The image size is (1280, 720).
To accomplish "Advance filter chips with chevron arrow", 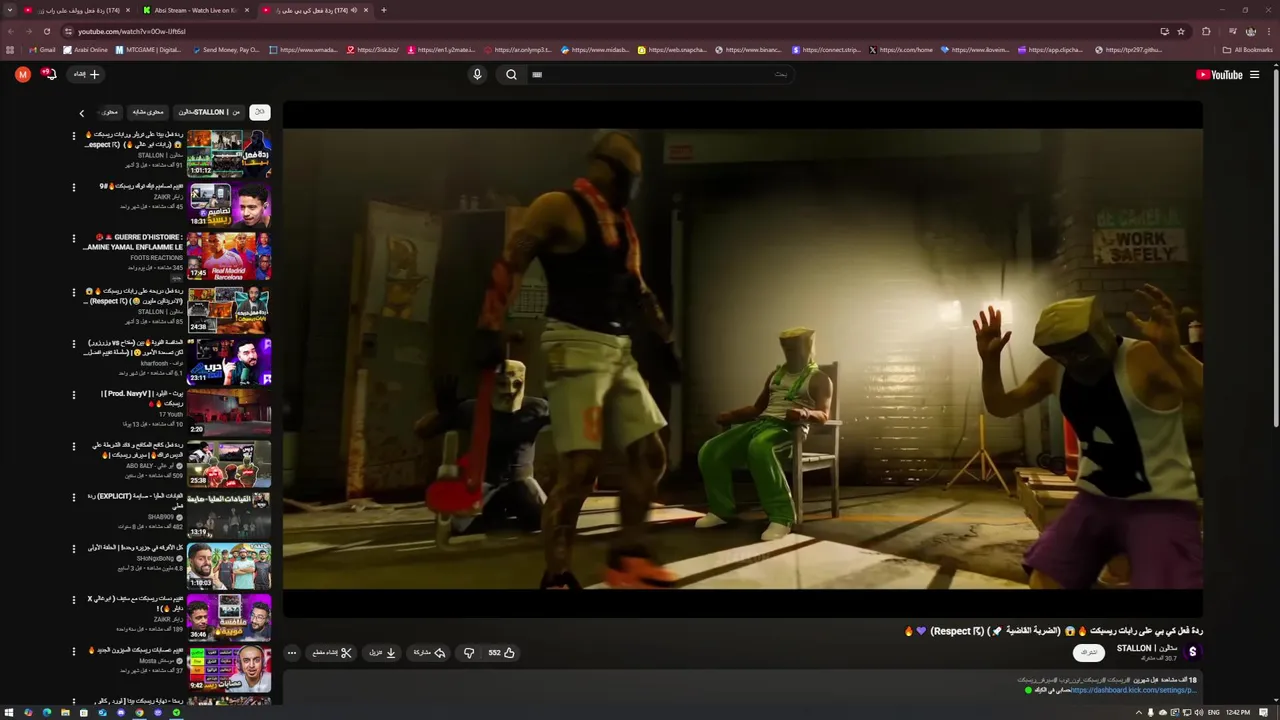I will [x=82, y=113].
